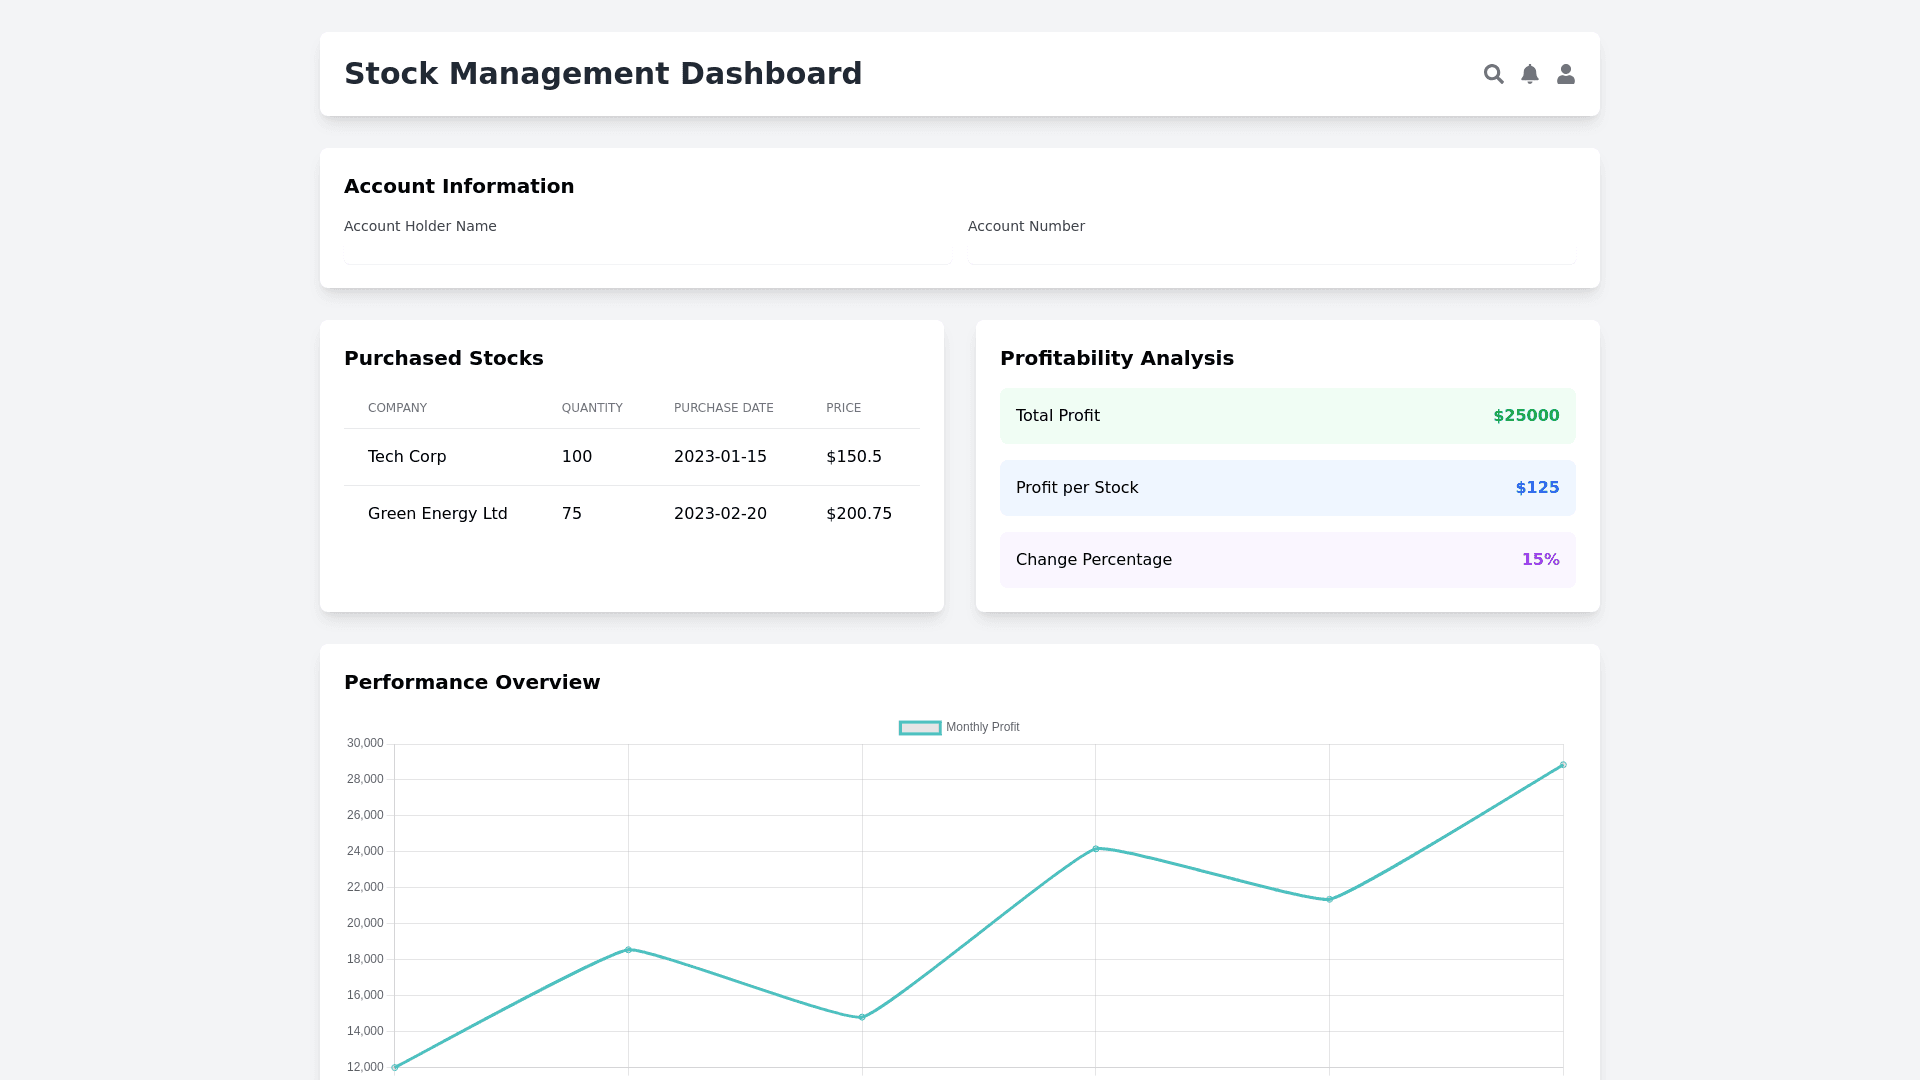Open notifications bell icon
This screenshot has width=1920, height=1080.
(1529, 74)
